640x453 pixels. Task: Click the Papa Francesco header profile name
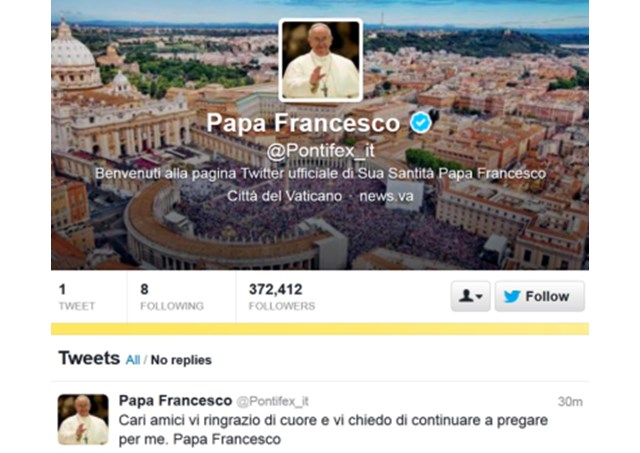pos(303,122)
